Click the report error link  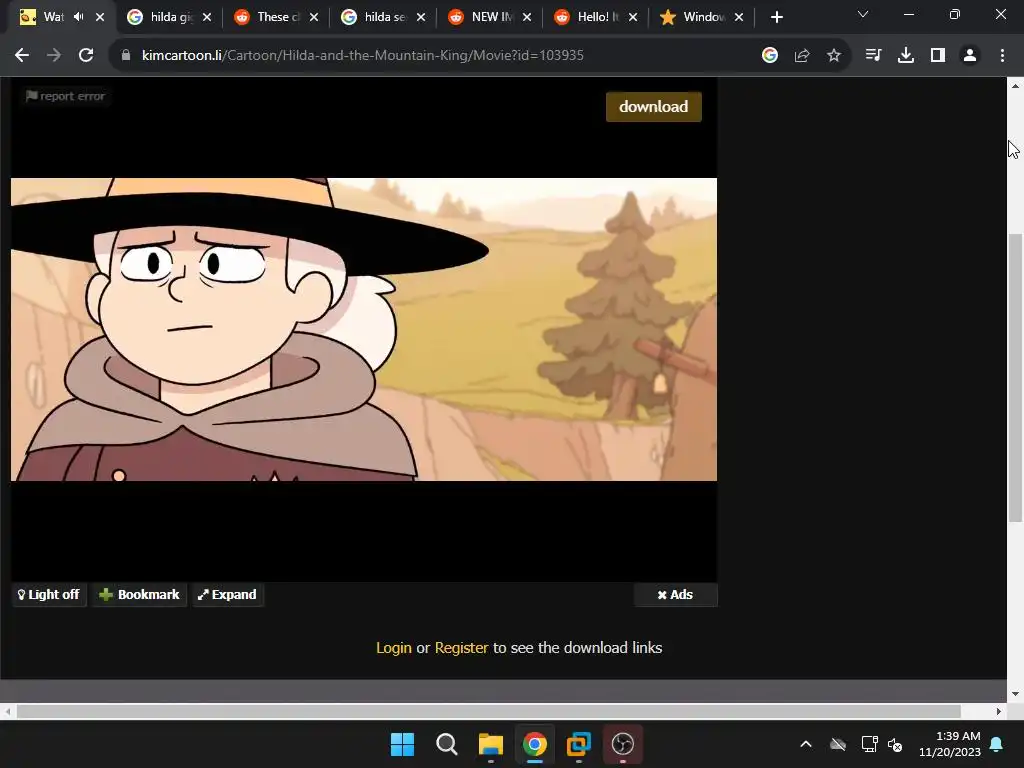65,97
